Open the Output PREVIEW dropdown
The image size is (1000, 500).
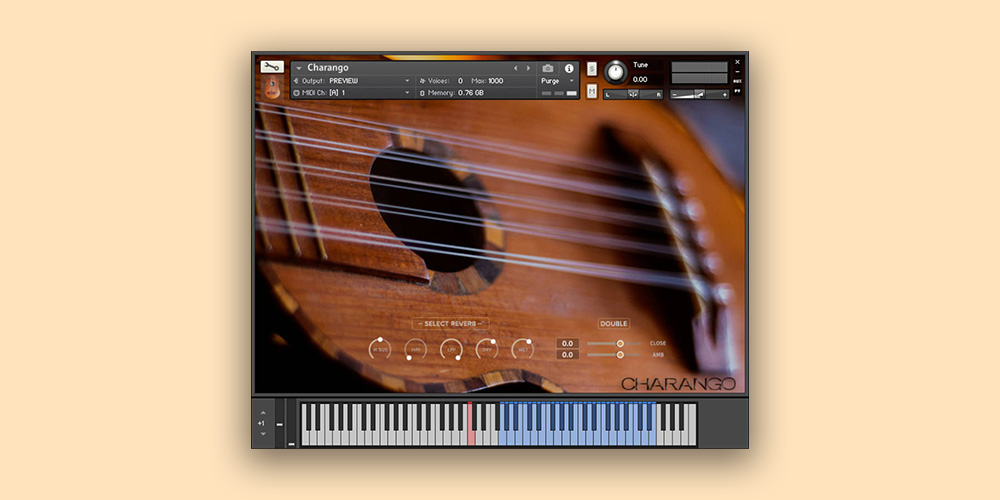point(368,80)
